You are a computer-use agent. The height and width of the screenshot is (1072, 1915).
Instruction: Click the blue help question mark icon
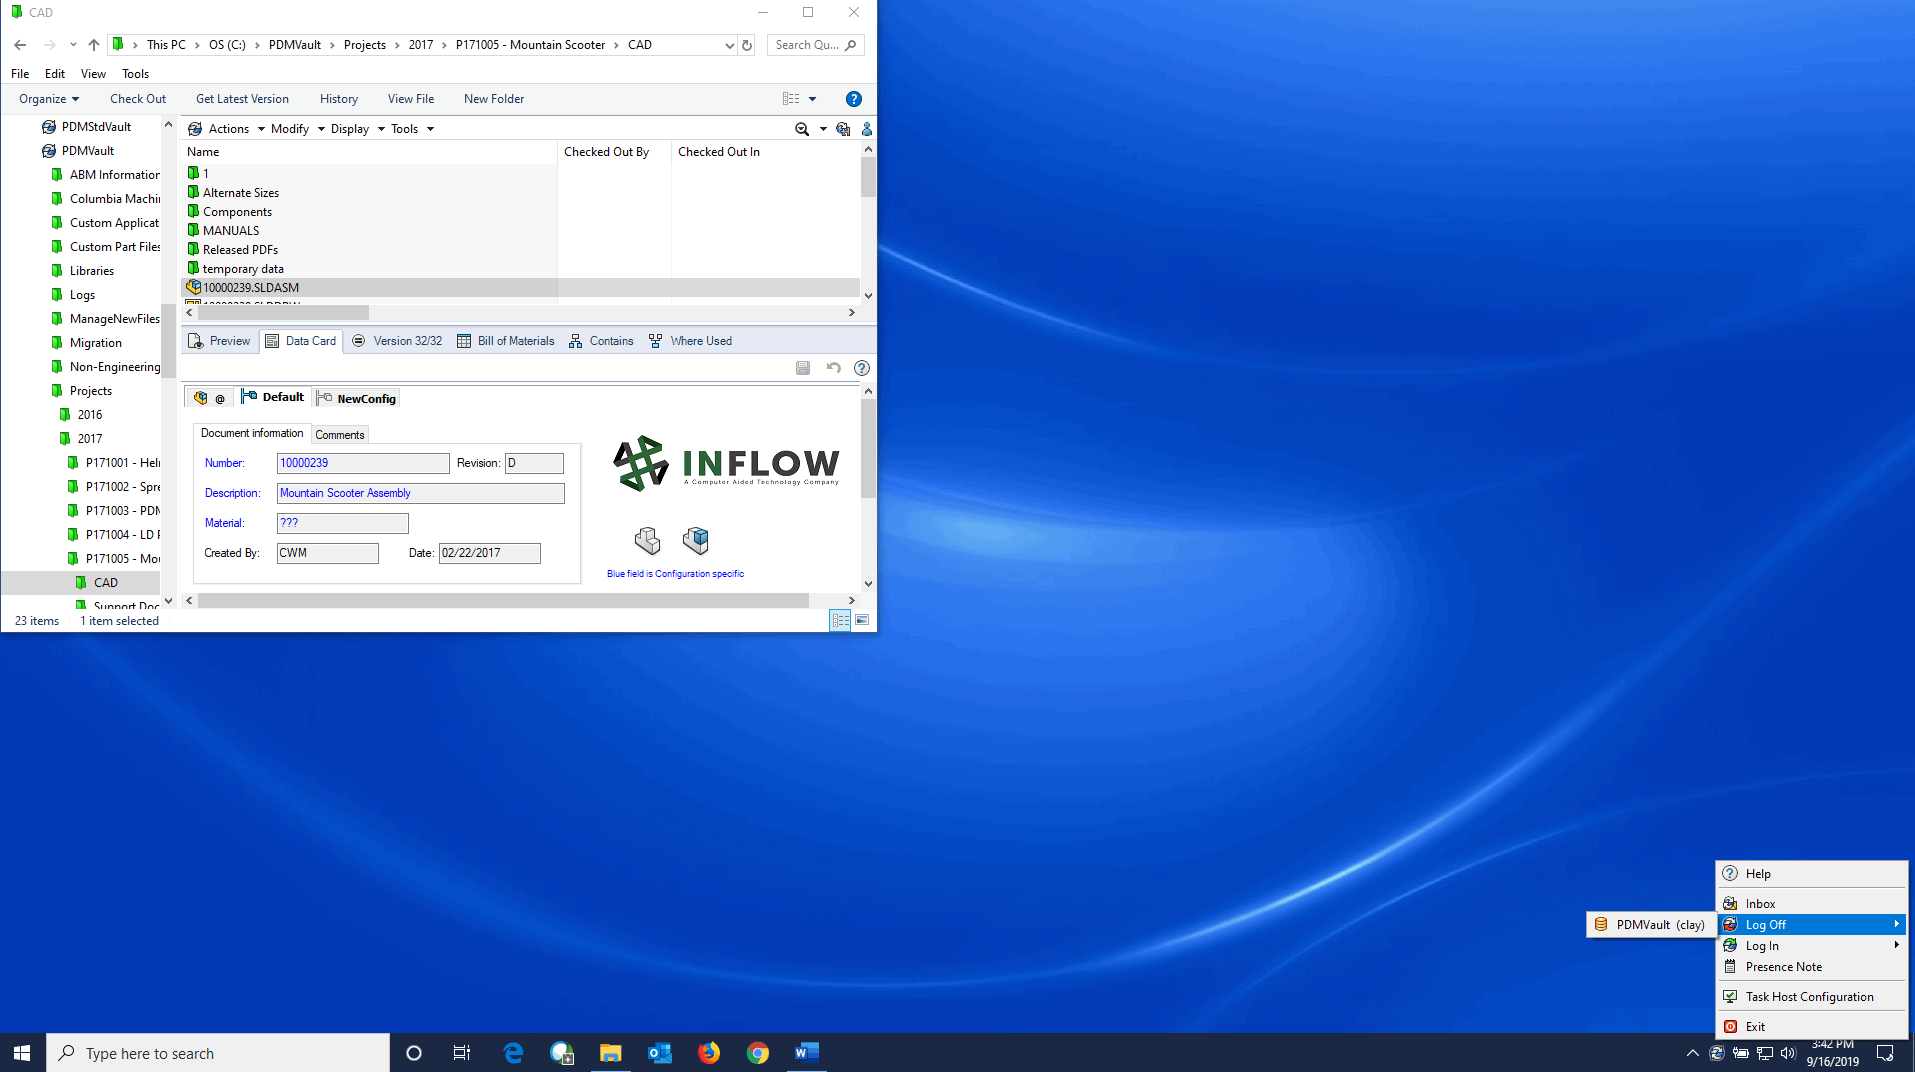pyautogui.click(x=853, y=99)
